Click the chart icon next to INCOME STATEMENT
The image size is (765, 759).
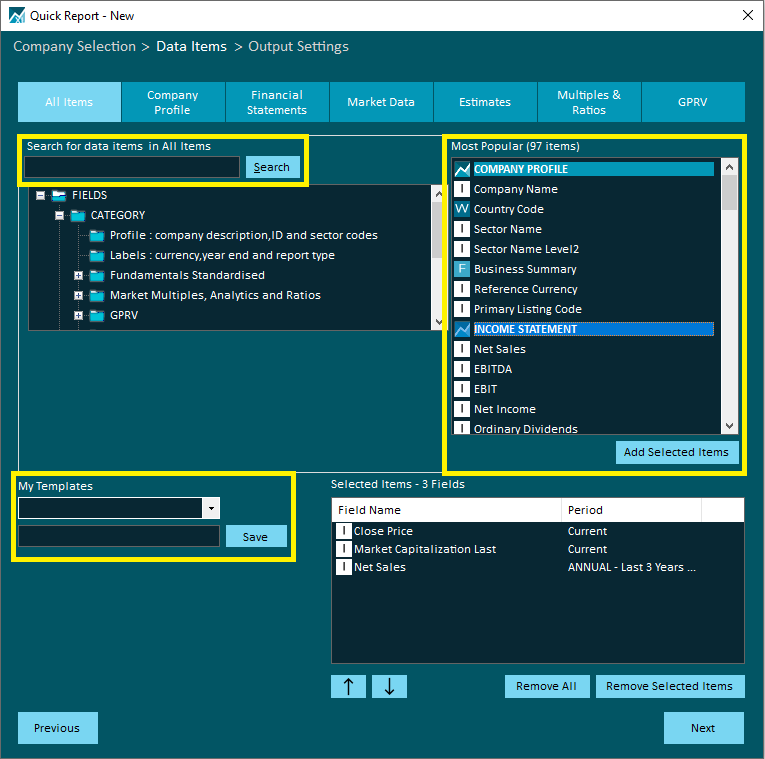[x=462, y=329]
